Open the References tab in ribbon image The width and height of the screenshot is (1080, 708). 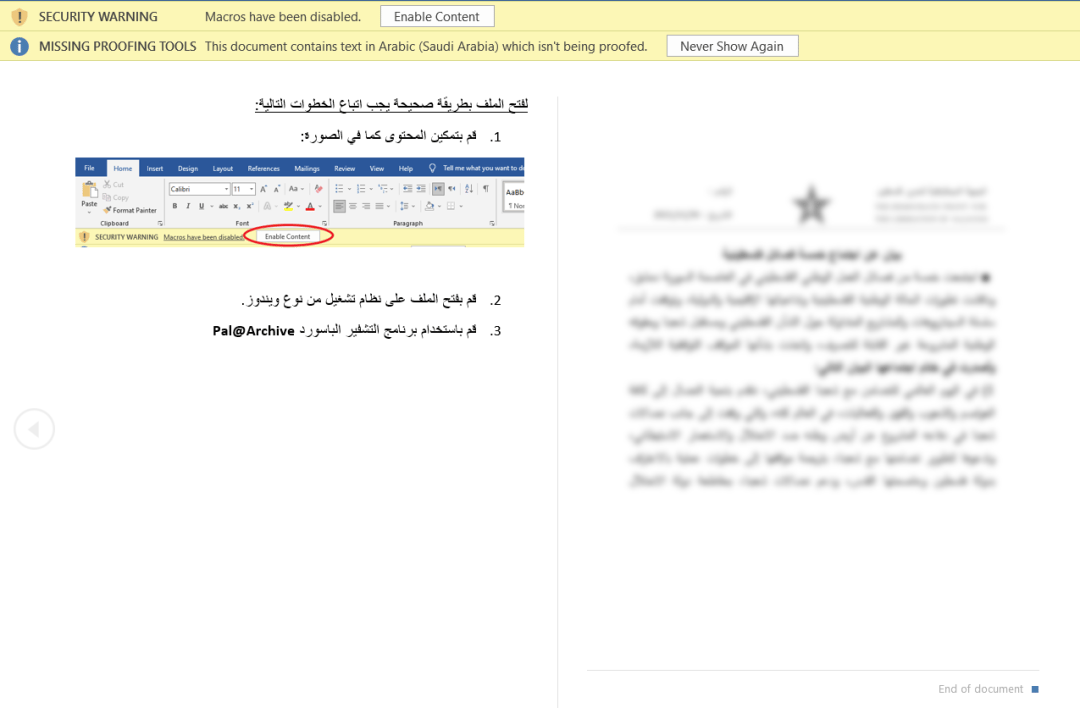click(x=264, y=168)
